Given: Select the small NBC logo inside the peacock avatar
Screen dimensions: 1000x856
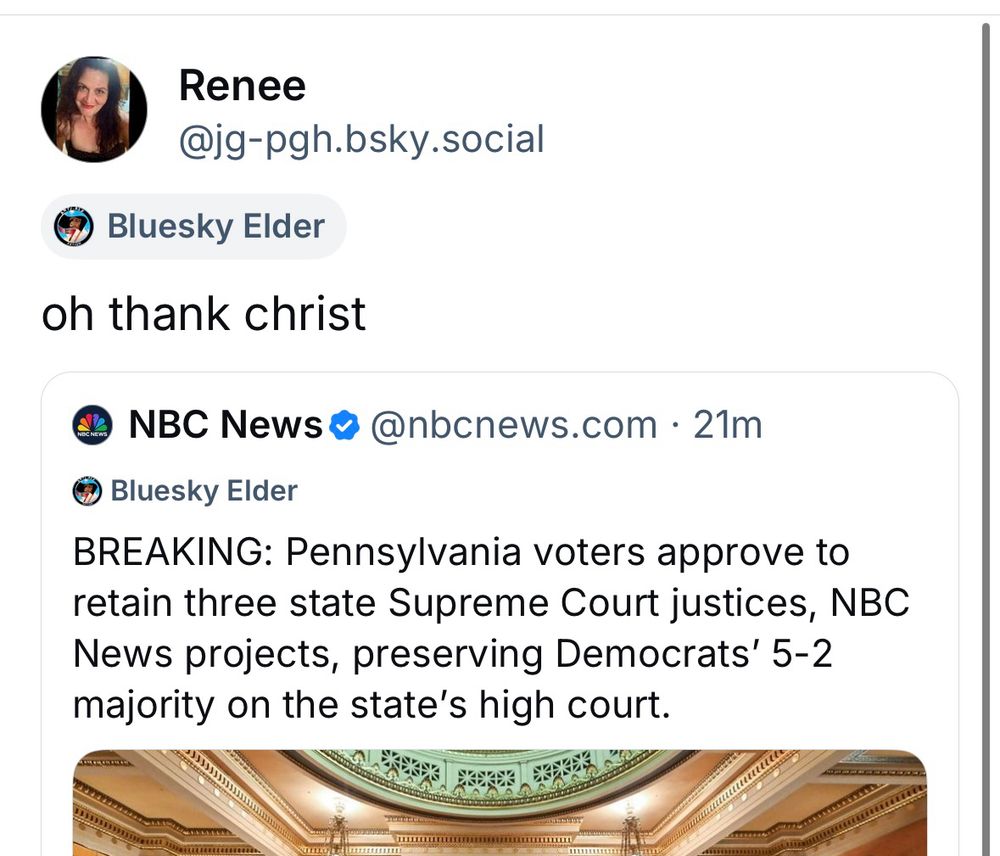Looking at the screenshot, I should tap(91, 433).
